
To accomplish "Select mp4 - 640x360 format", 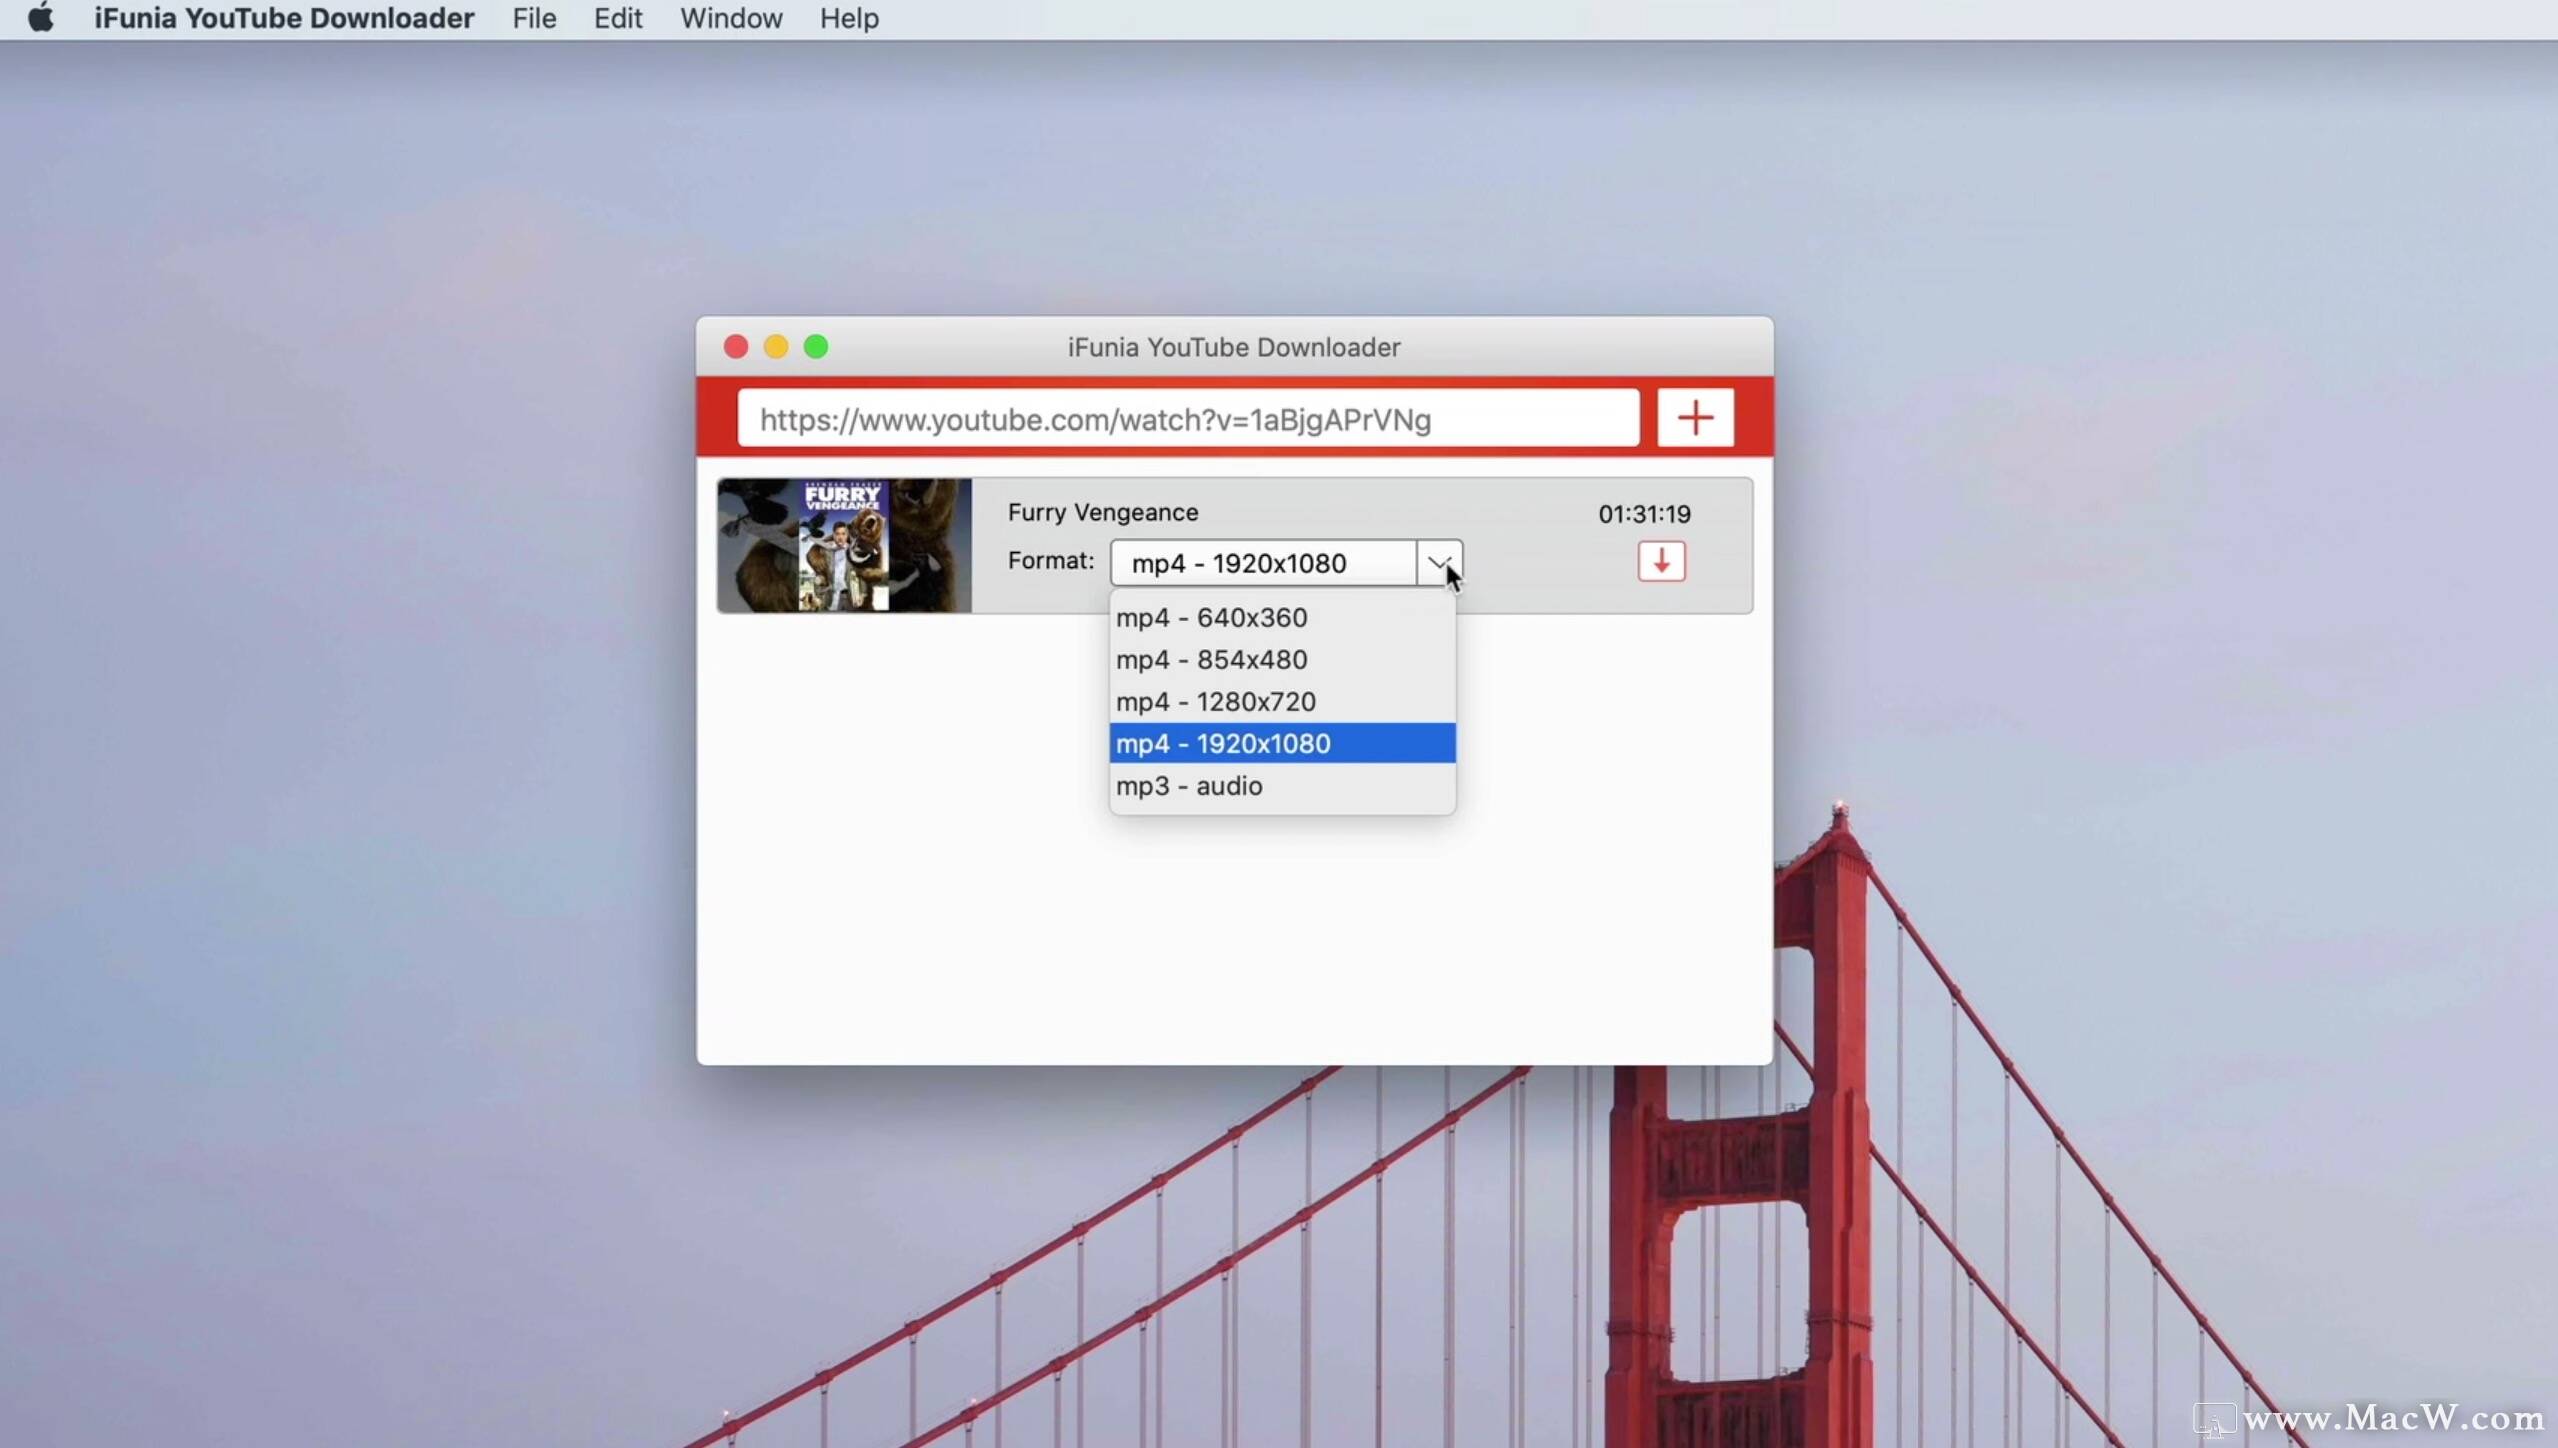I will coord(1212,617).
